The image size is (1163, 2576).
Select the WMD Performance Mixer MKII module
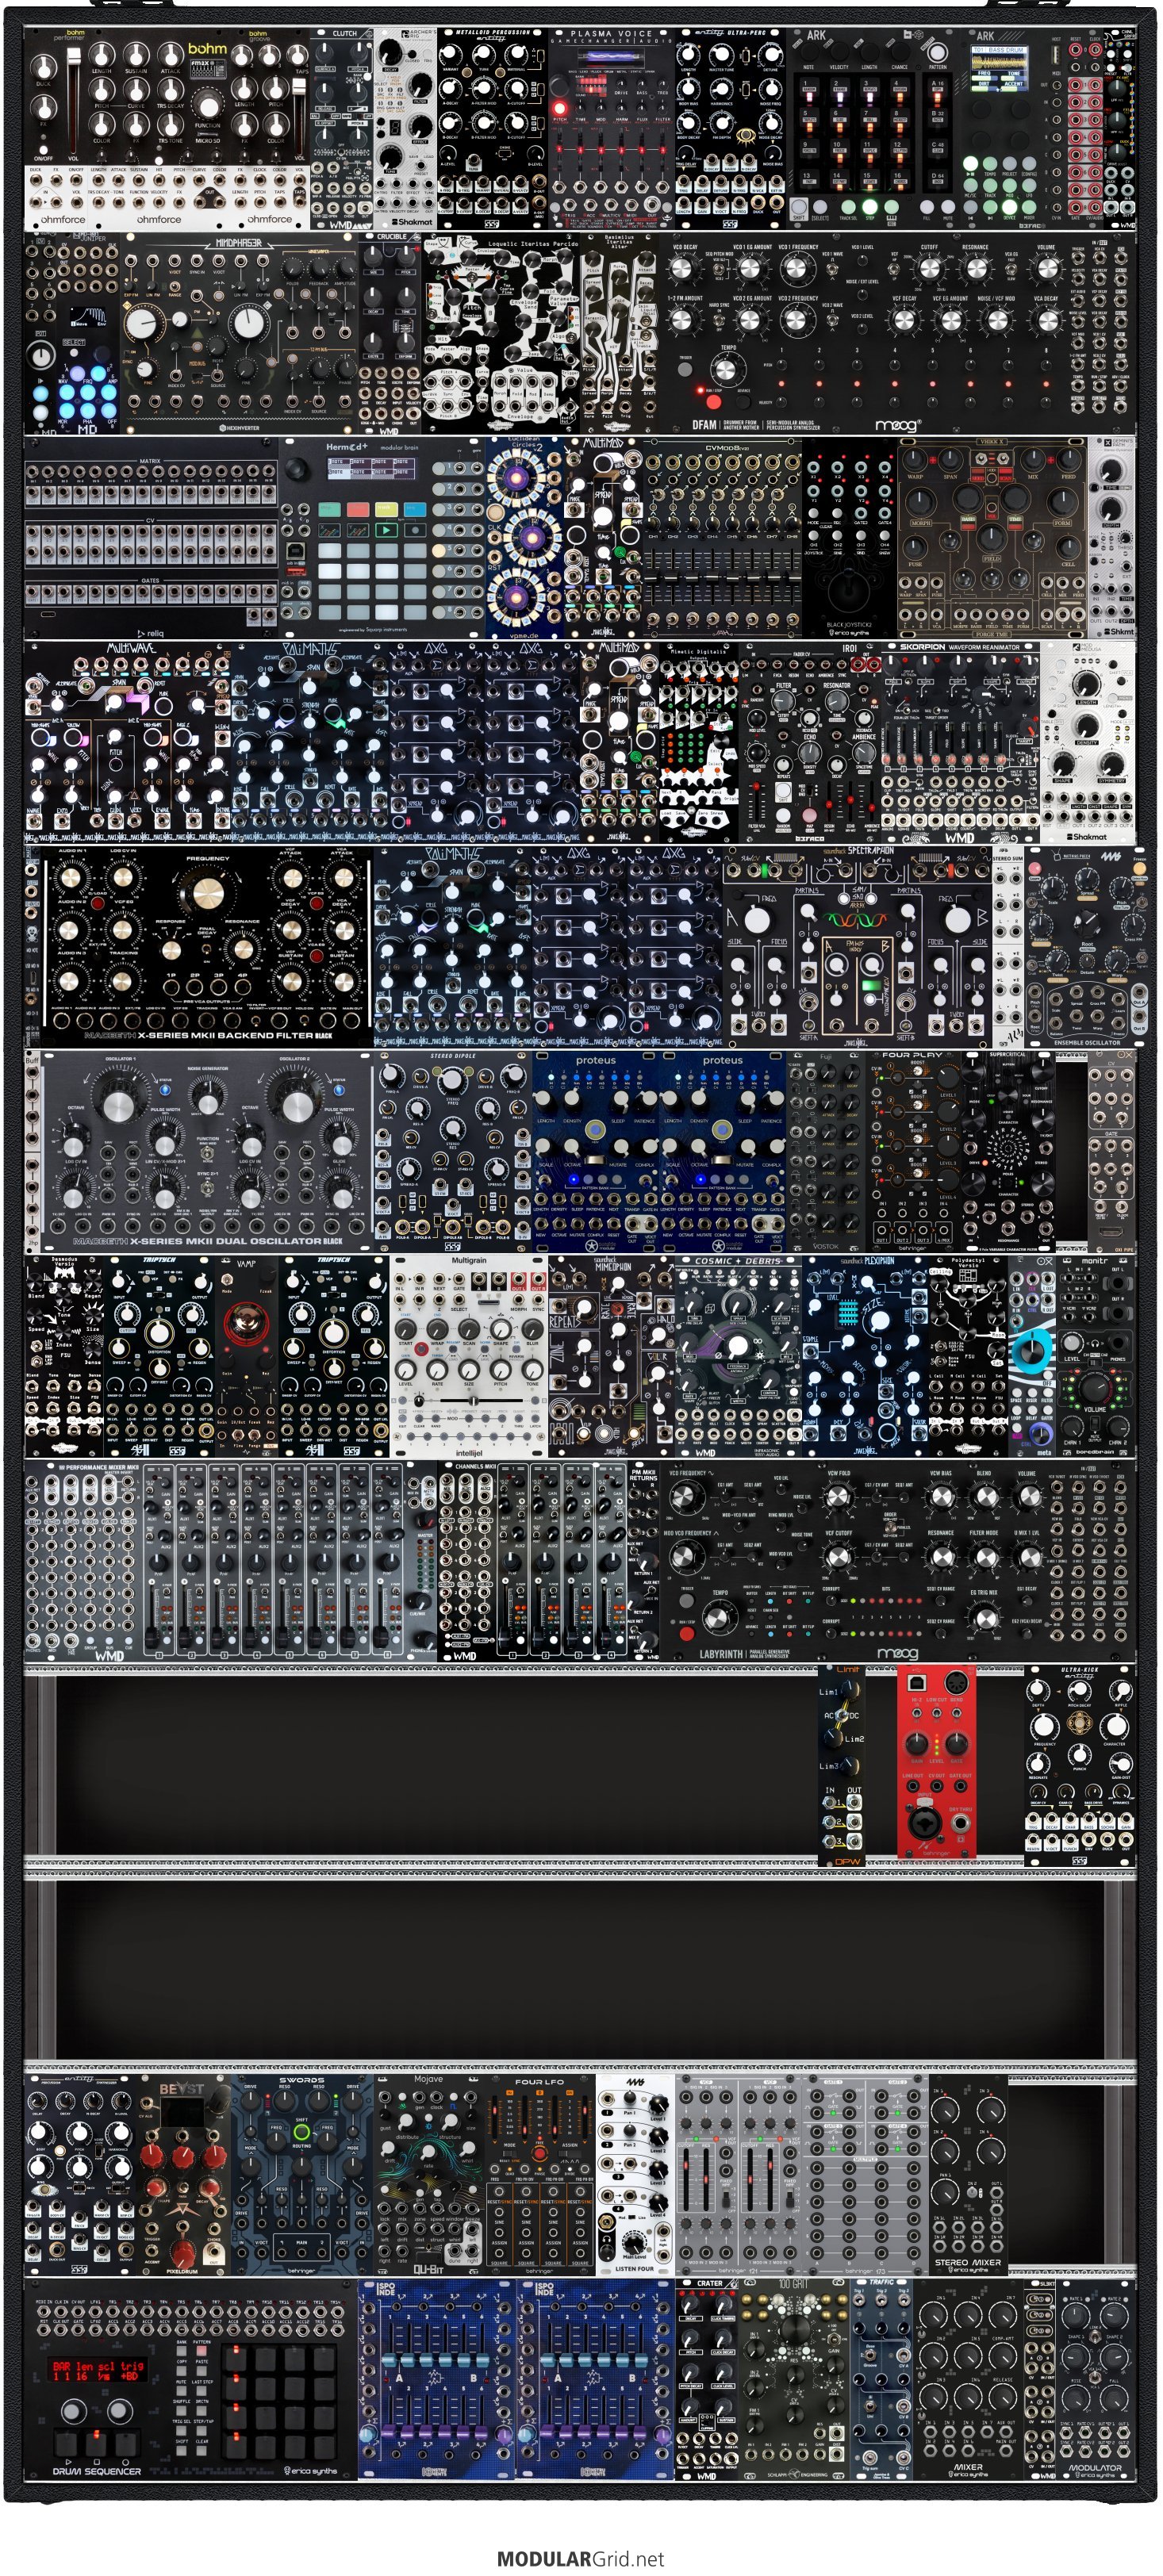tap(230, 1561)
